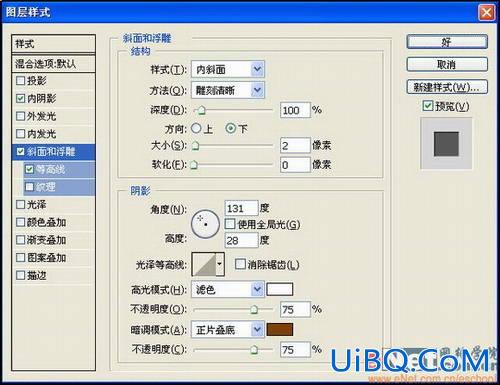Click the shadow 不透明度(C) opacity slider handle
The height and width of the screenshot is (385, 500).
(254, 350)
